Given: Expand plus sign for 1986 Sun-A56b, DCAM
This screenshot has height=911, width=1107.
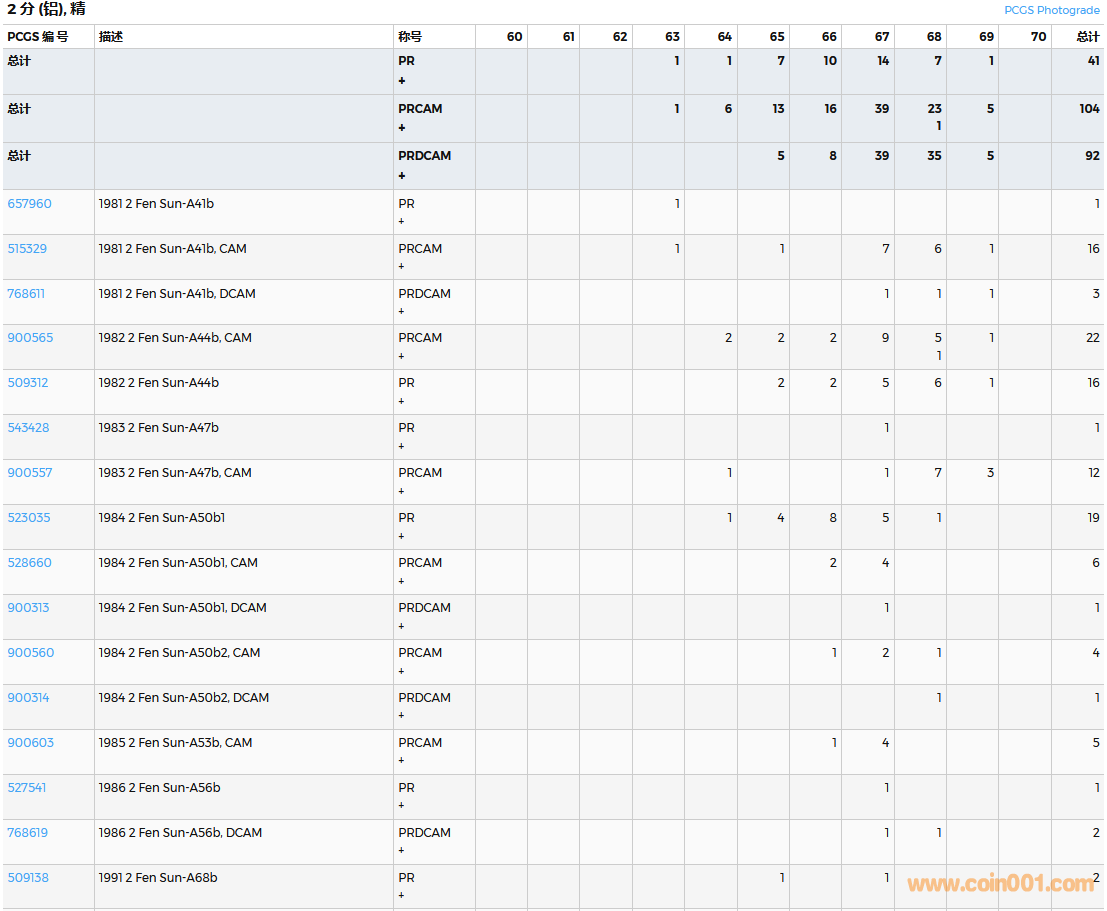Looking at the screenshot, I should [402, 851].
